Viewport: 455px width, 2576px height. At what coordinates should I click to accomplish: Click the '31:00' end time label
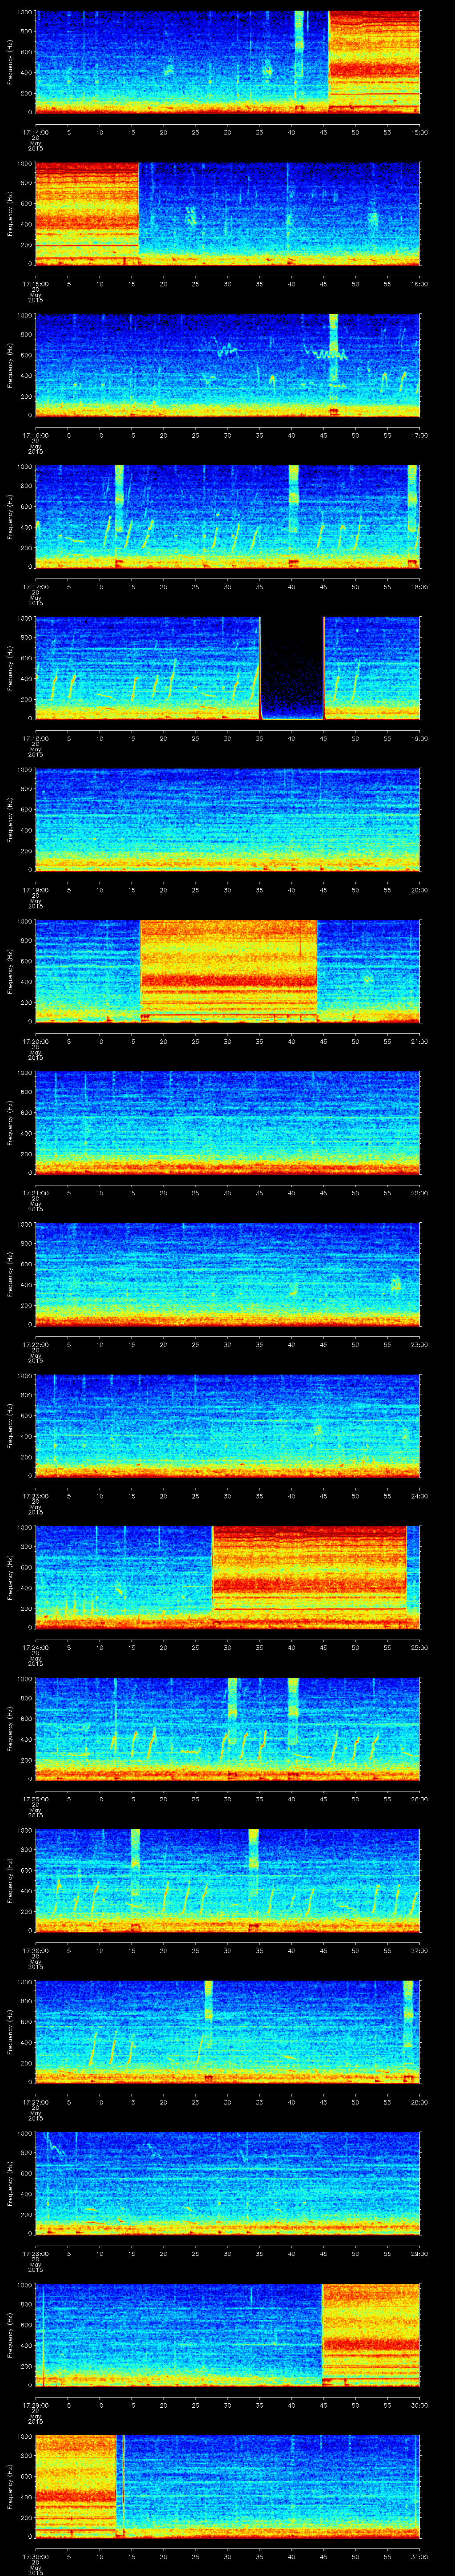[x=420, y=2557]
